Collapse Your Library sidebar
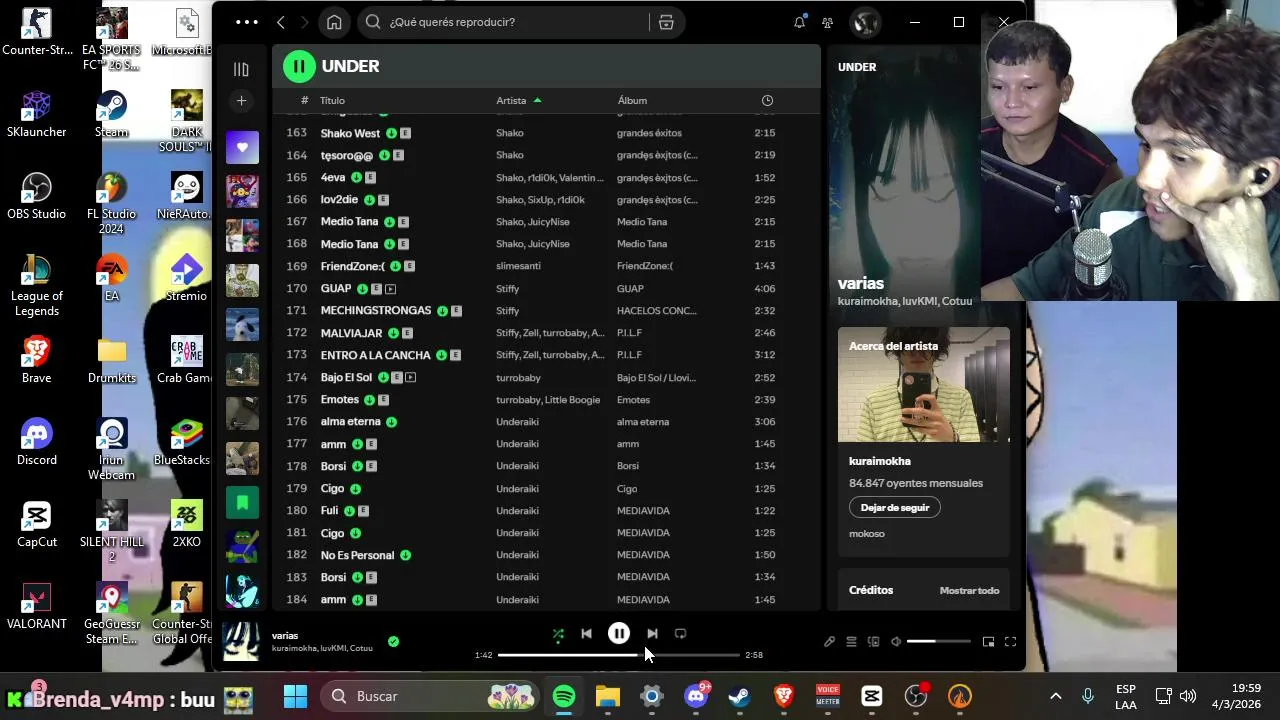 (241, 69)
